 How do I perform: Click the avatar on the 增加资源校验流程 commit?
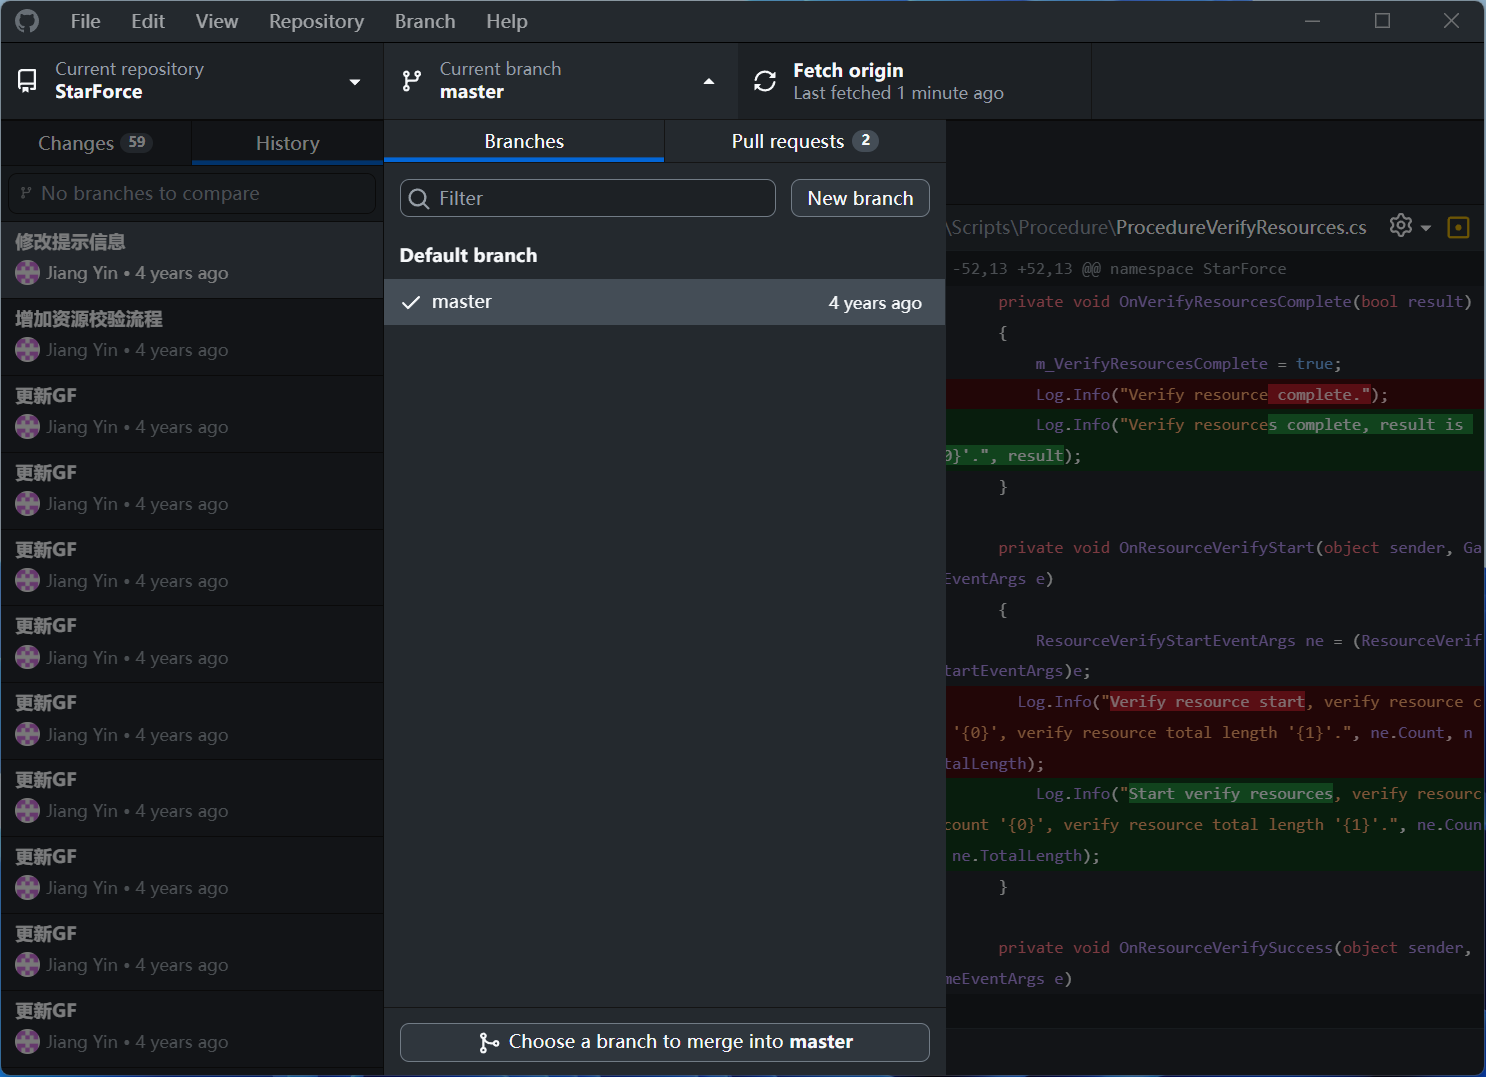pyautogui.click(x=27, y=350)
